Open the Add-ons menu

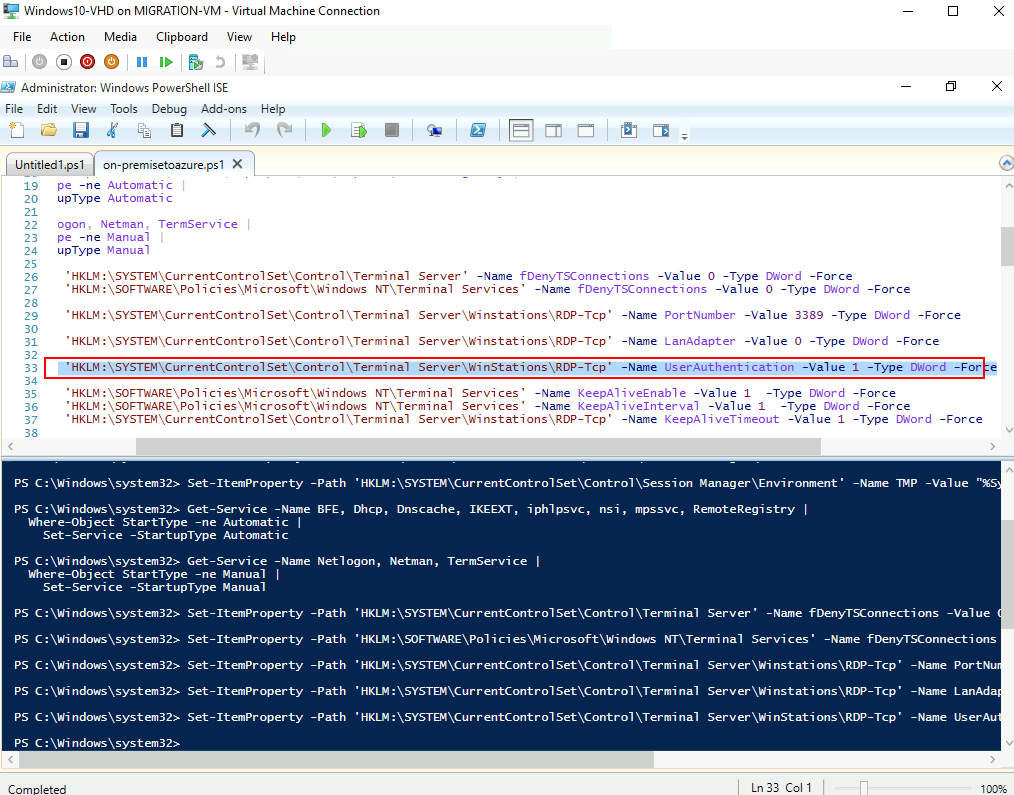224,109
